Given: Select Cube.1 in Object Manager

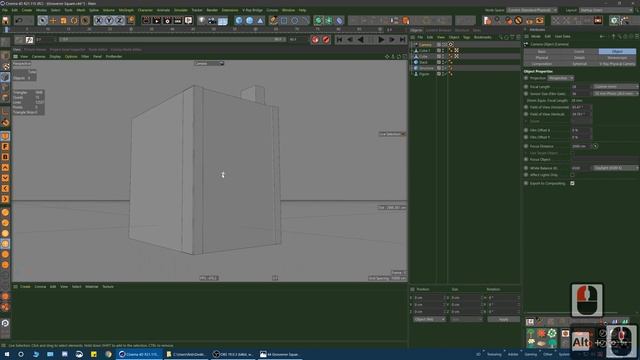Looking at the screenshot, I should click(x=424, y=50).
